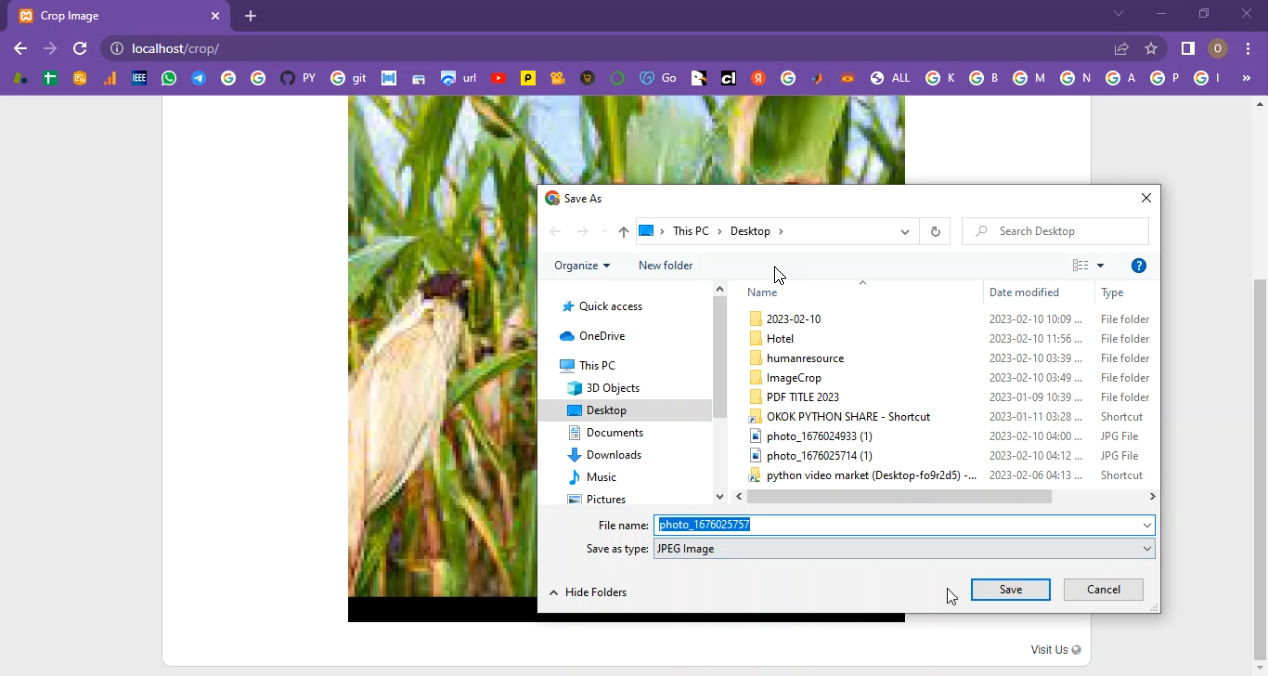Click the Save button
This screenshot has width=1268, height=676.
click(1010, 590)
